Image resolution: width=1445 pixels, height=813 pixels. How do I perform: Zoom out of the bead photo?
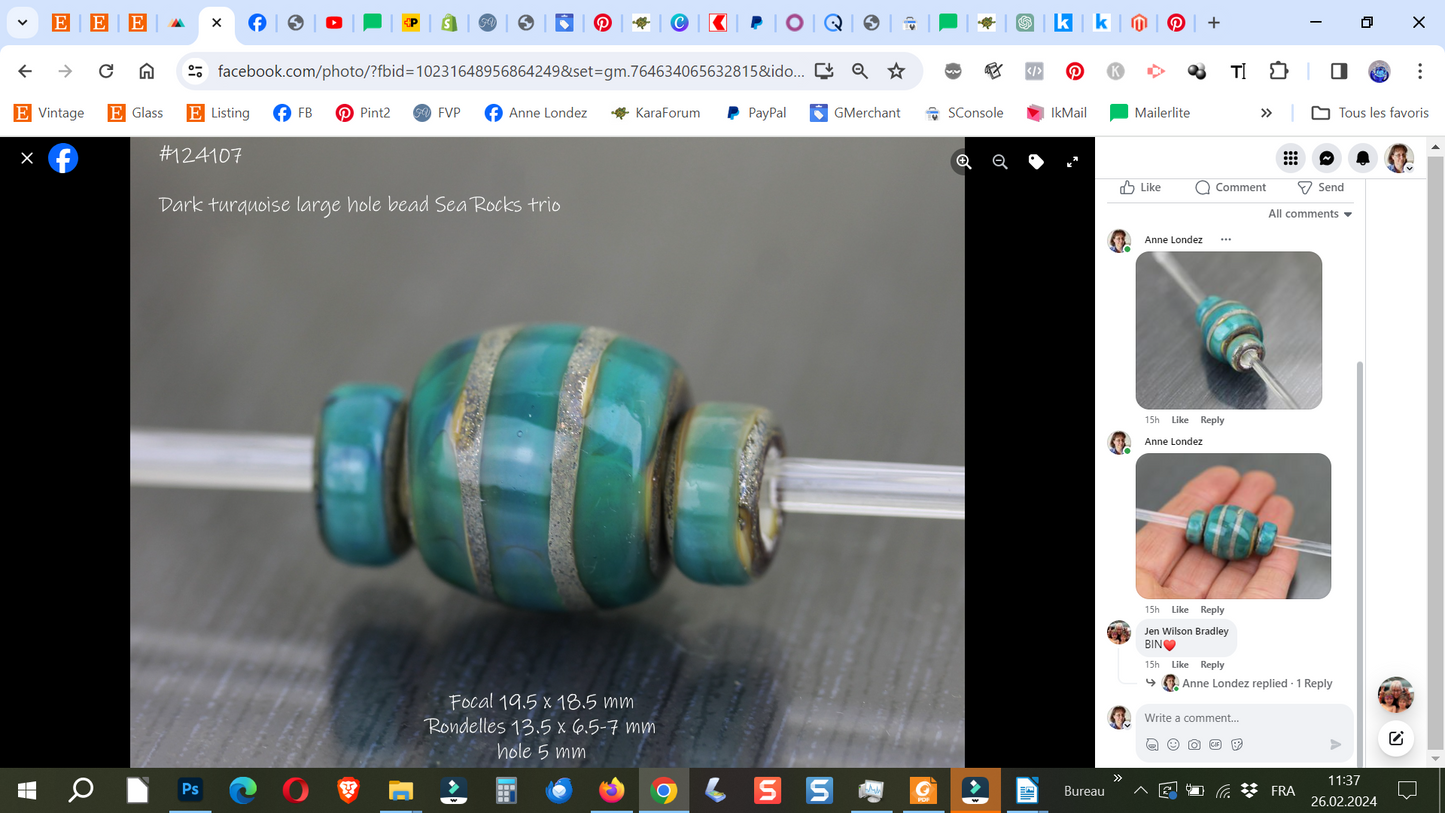tap(999, 161)
